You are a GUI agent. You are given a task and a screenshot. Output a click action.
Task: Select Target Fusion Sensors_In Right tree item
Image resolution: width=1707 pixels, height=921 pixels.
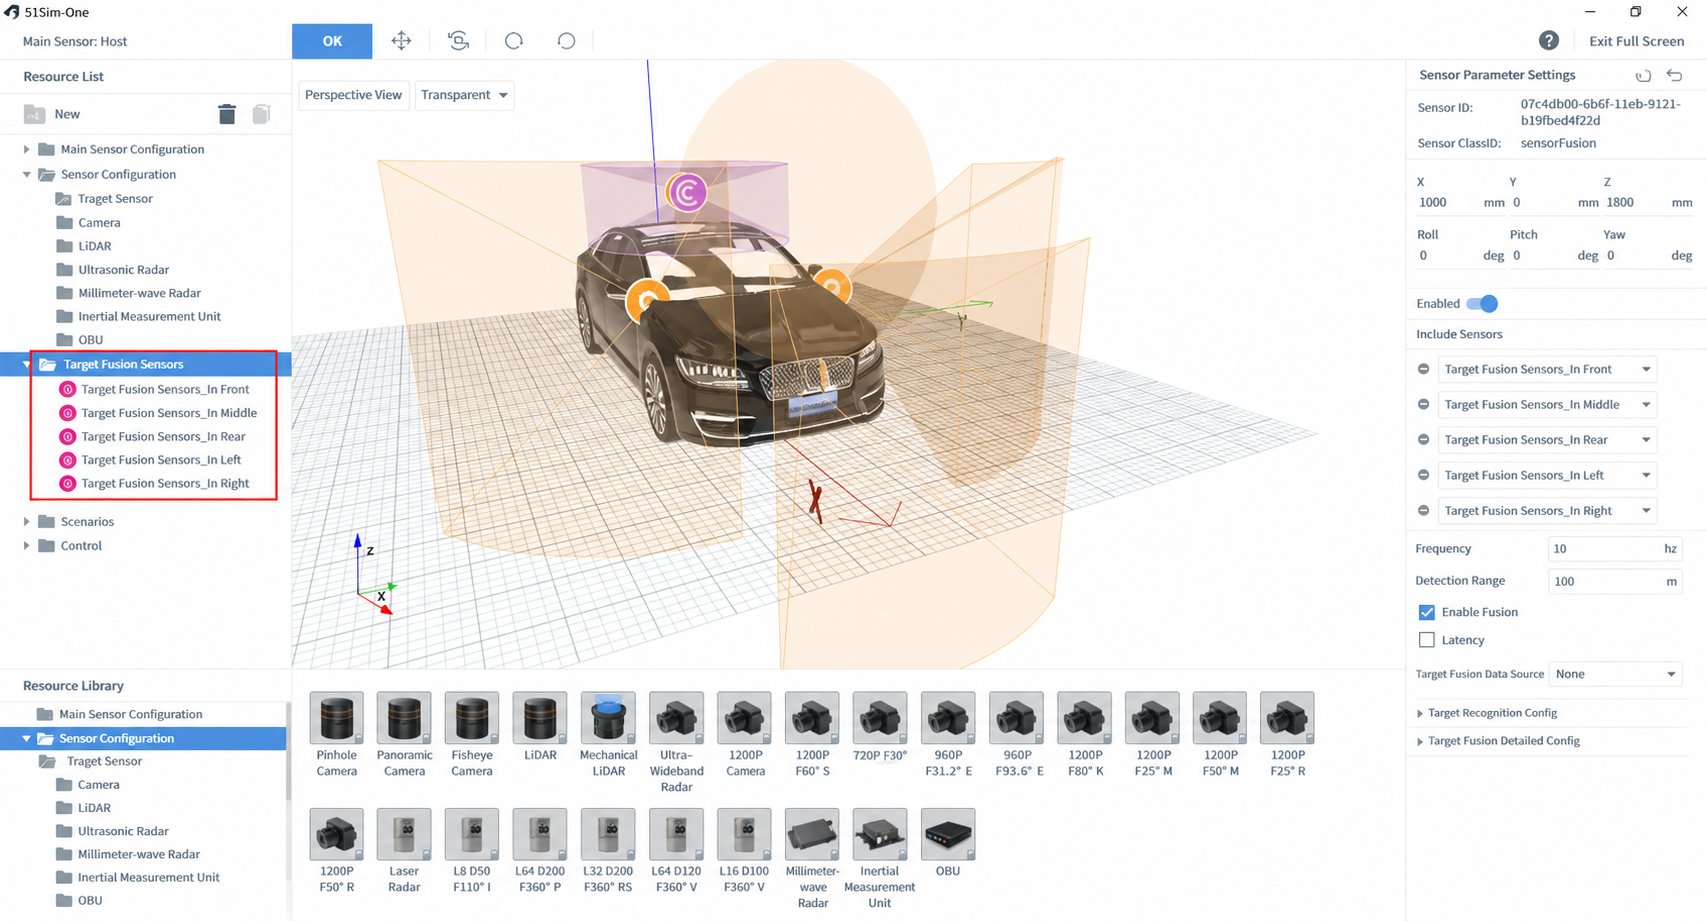coord(165,484)
